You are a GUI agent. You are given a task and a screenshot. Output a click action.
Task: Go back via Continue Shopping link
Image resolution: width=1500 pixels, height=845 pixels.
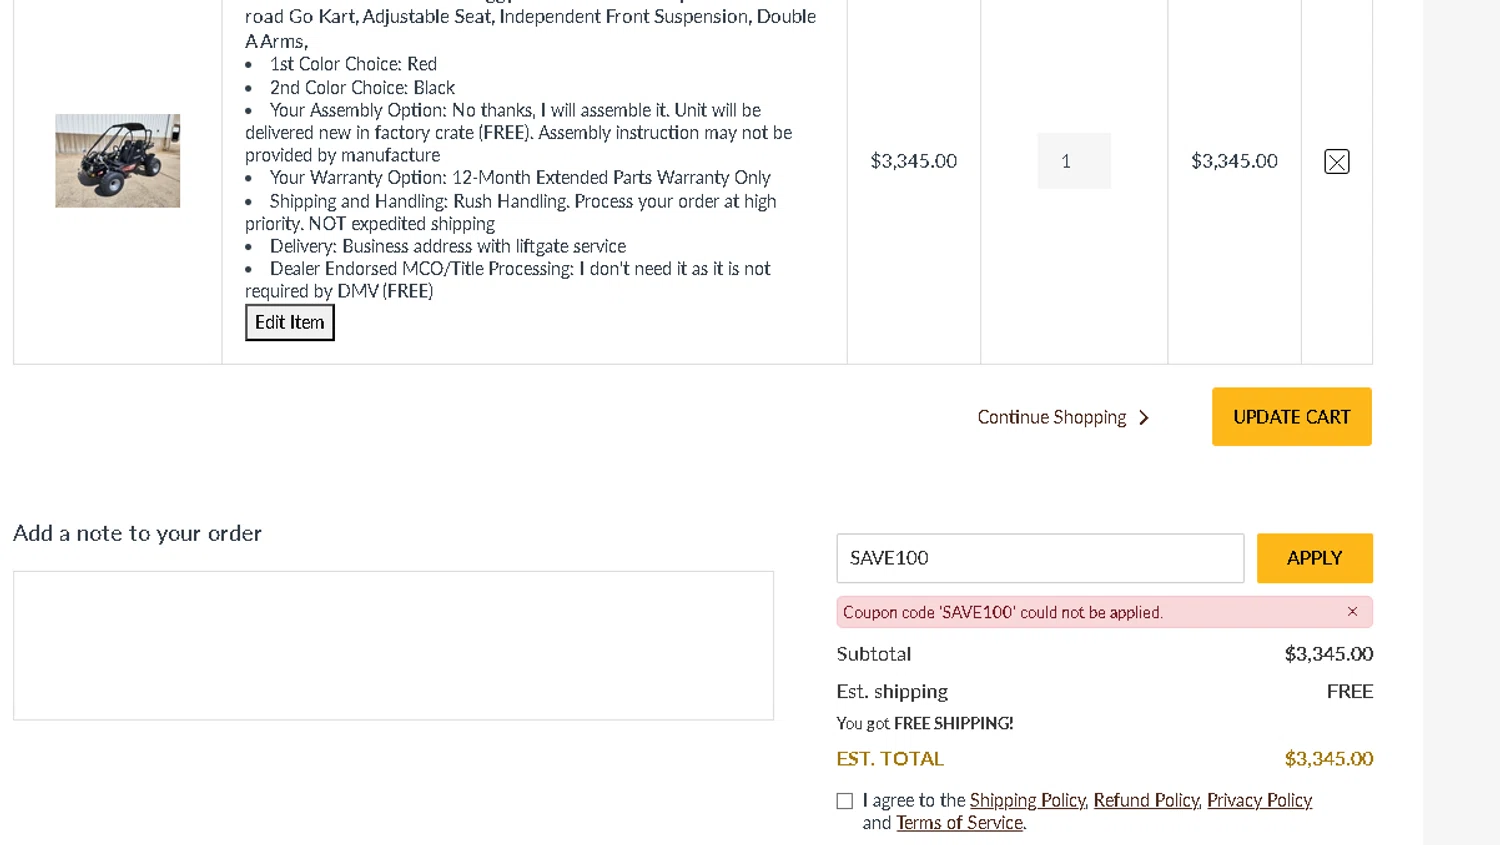pyautogui.click(x=1052, y=417)
